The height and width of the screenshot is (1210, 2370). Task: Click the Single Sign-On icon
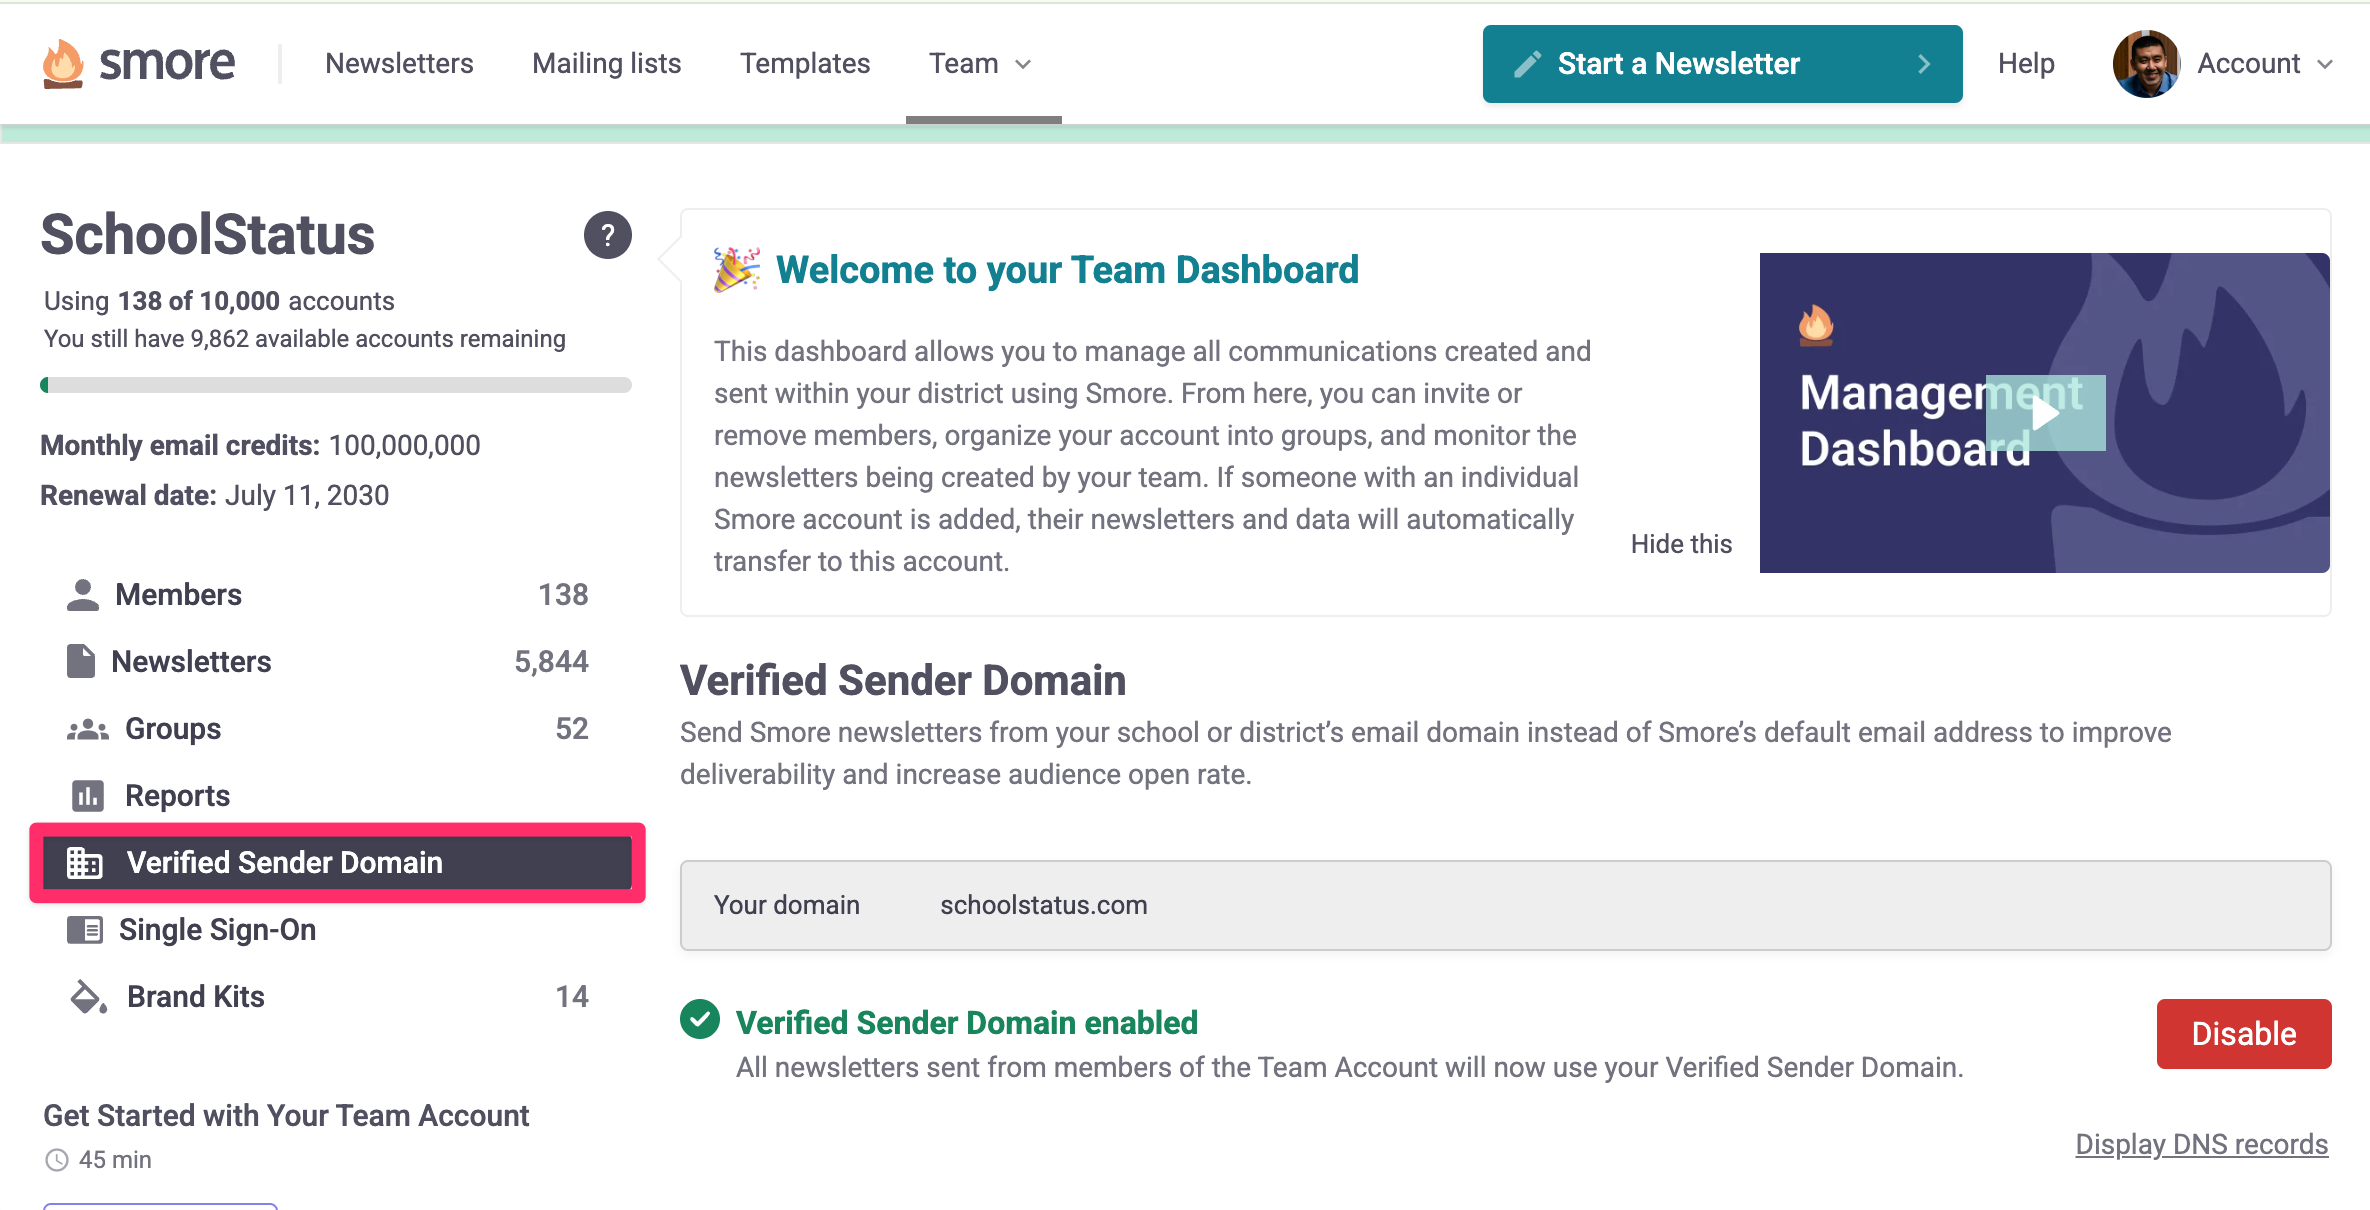pyautogui.click(x=85, y=930)
